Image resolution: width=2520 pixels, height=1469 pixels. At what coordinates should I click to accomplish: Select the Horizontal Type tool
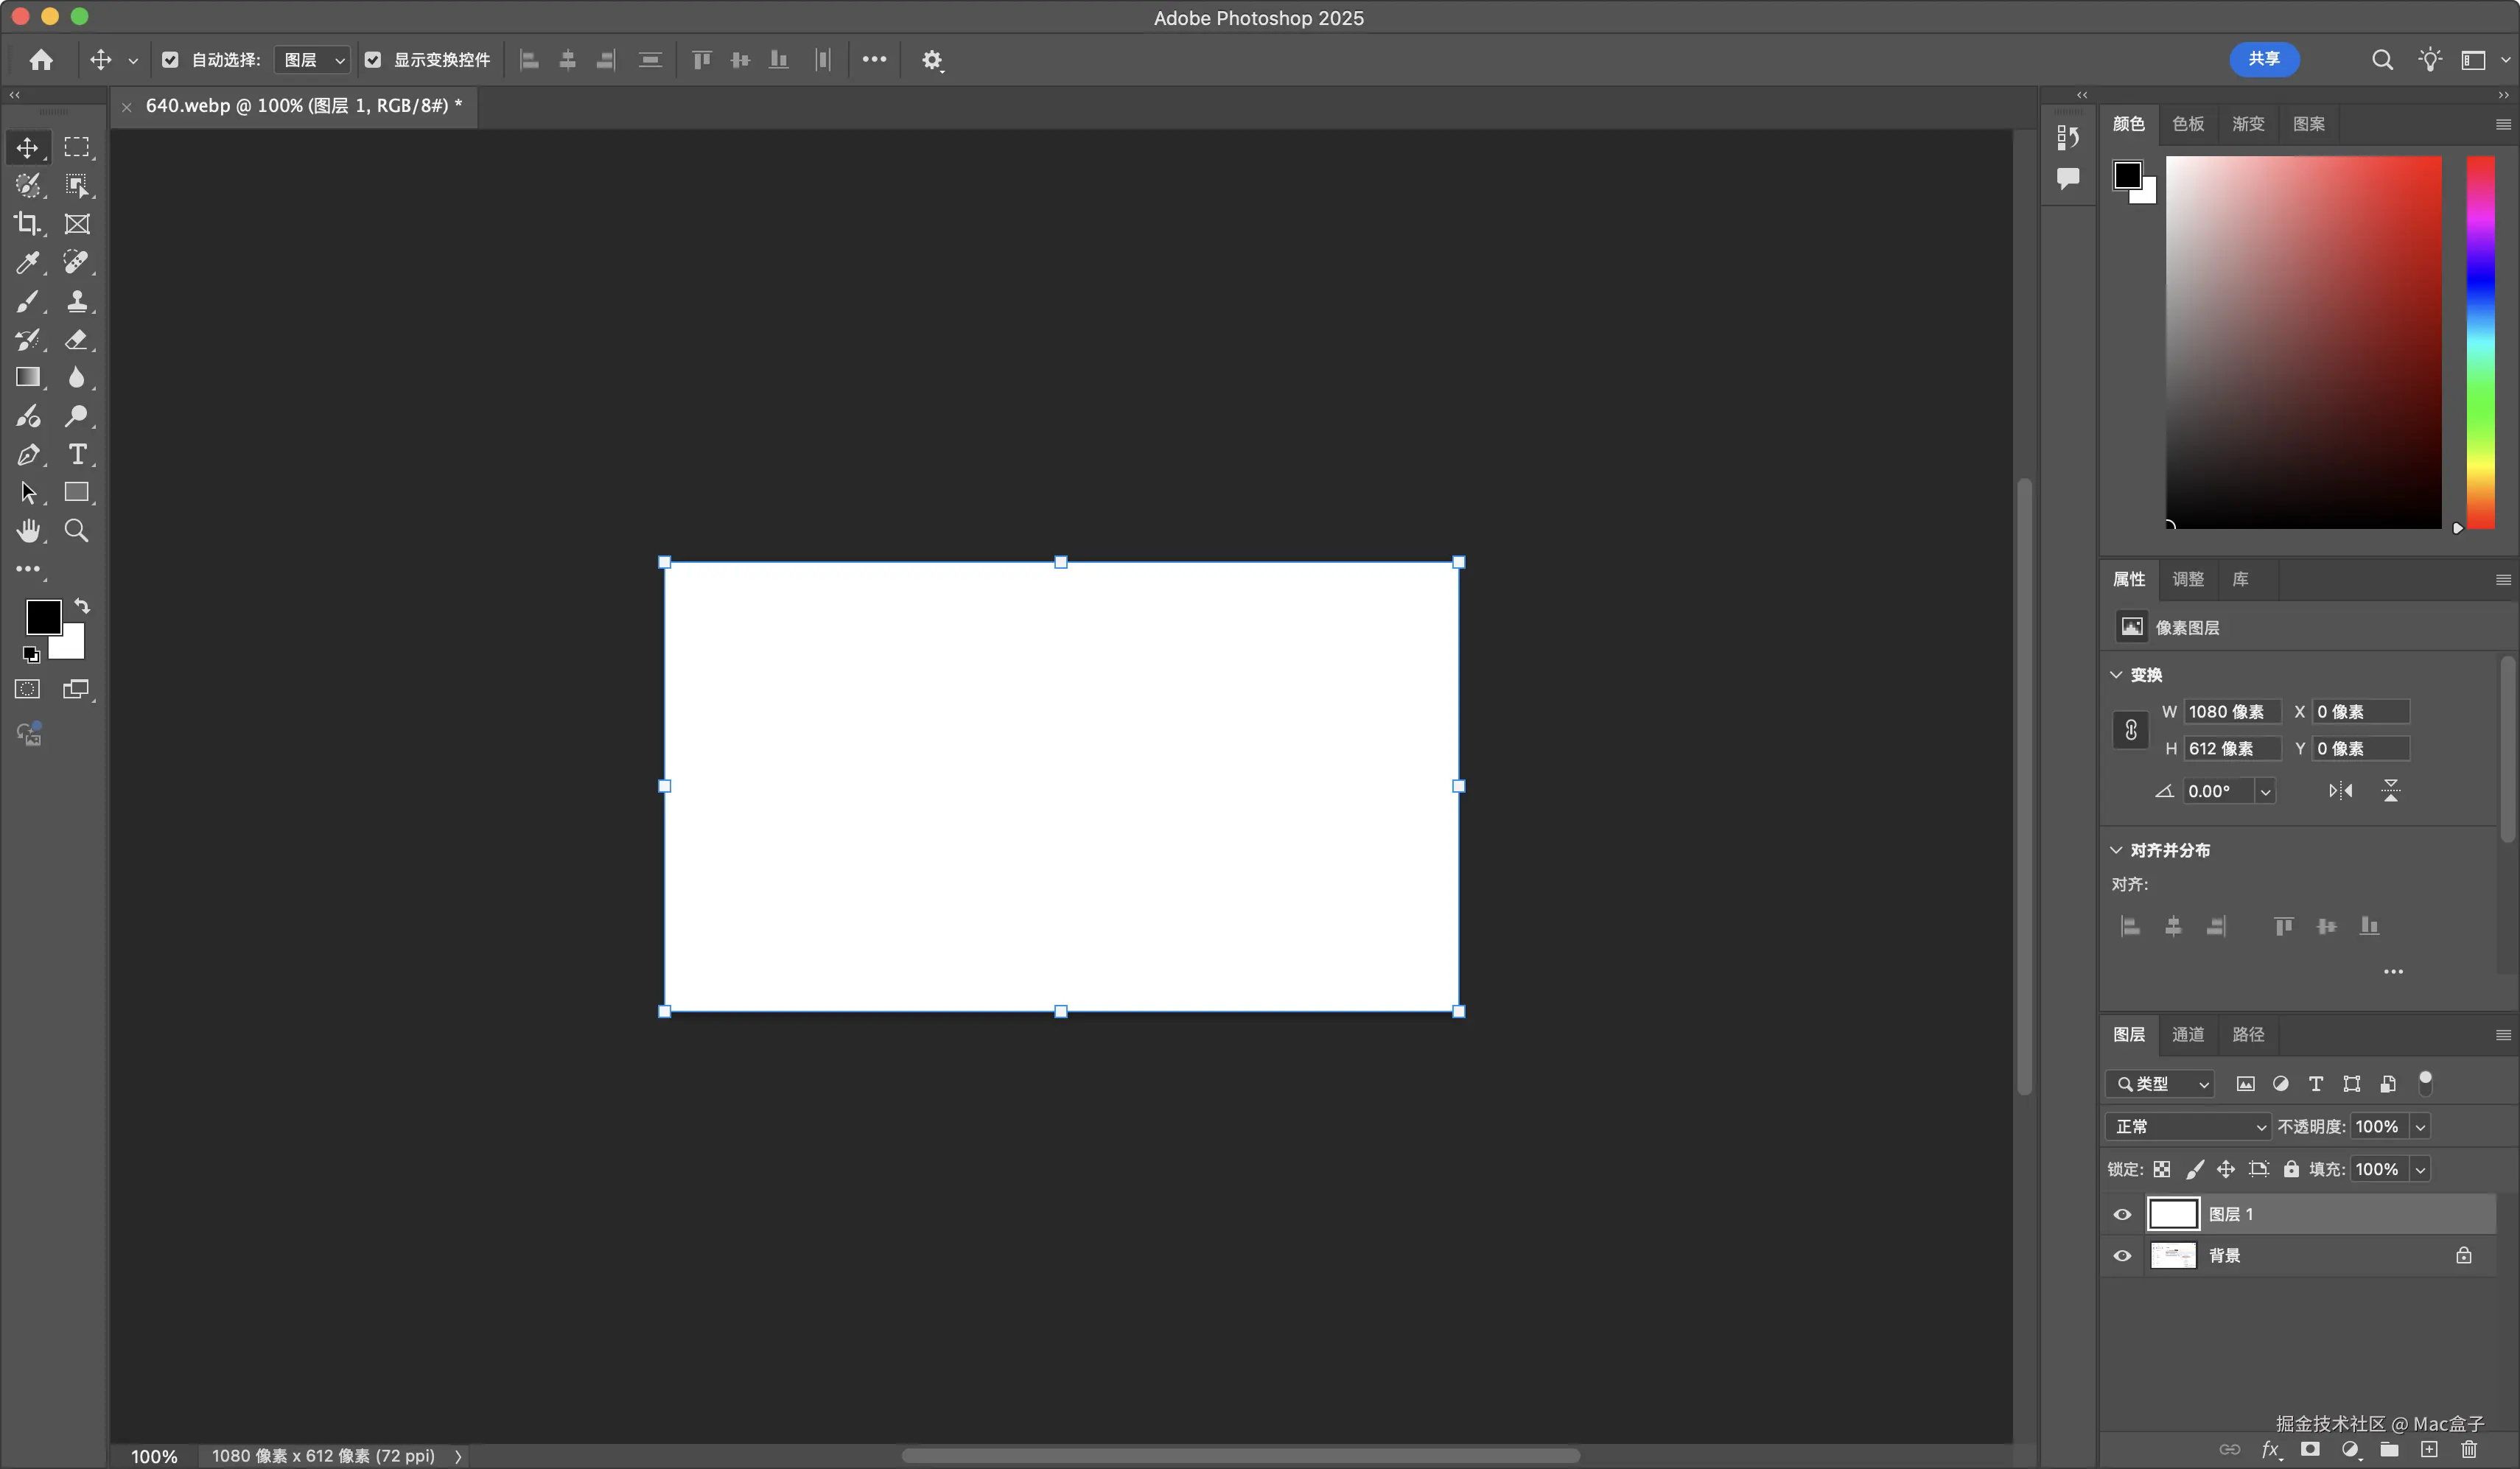point(77,454)
